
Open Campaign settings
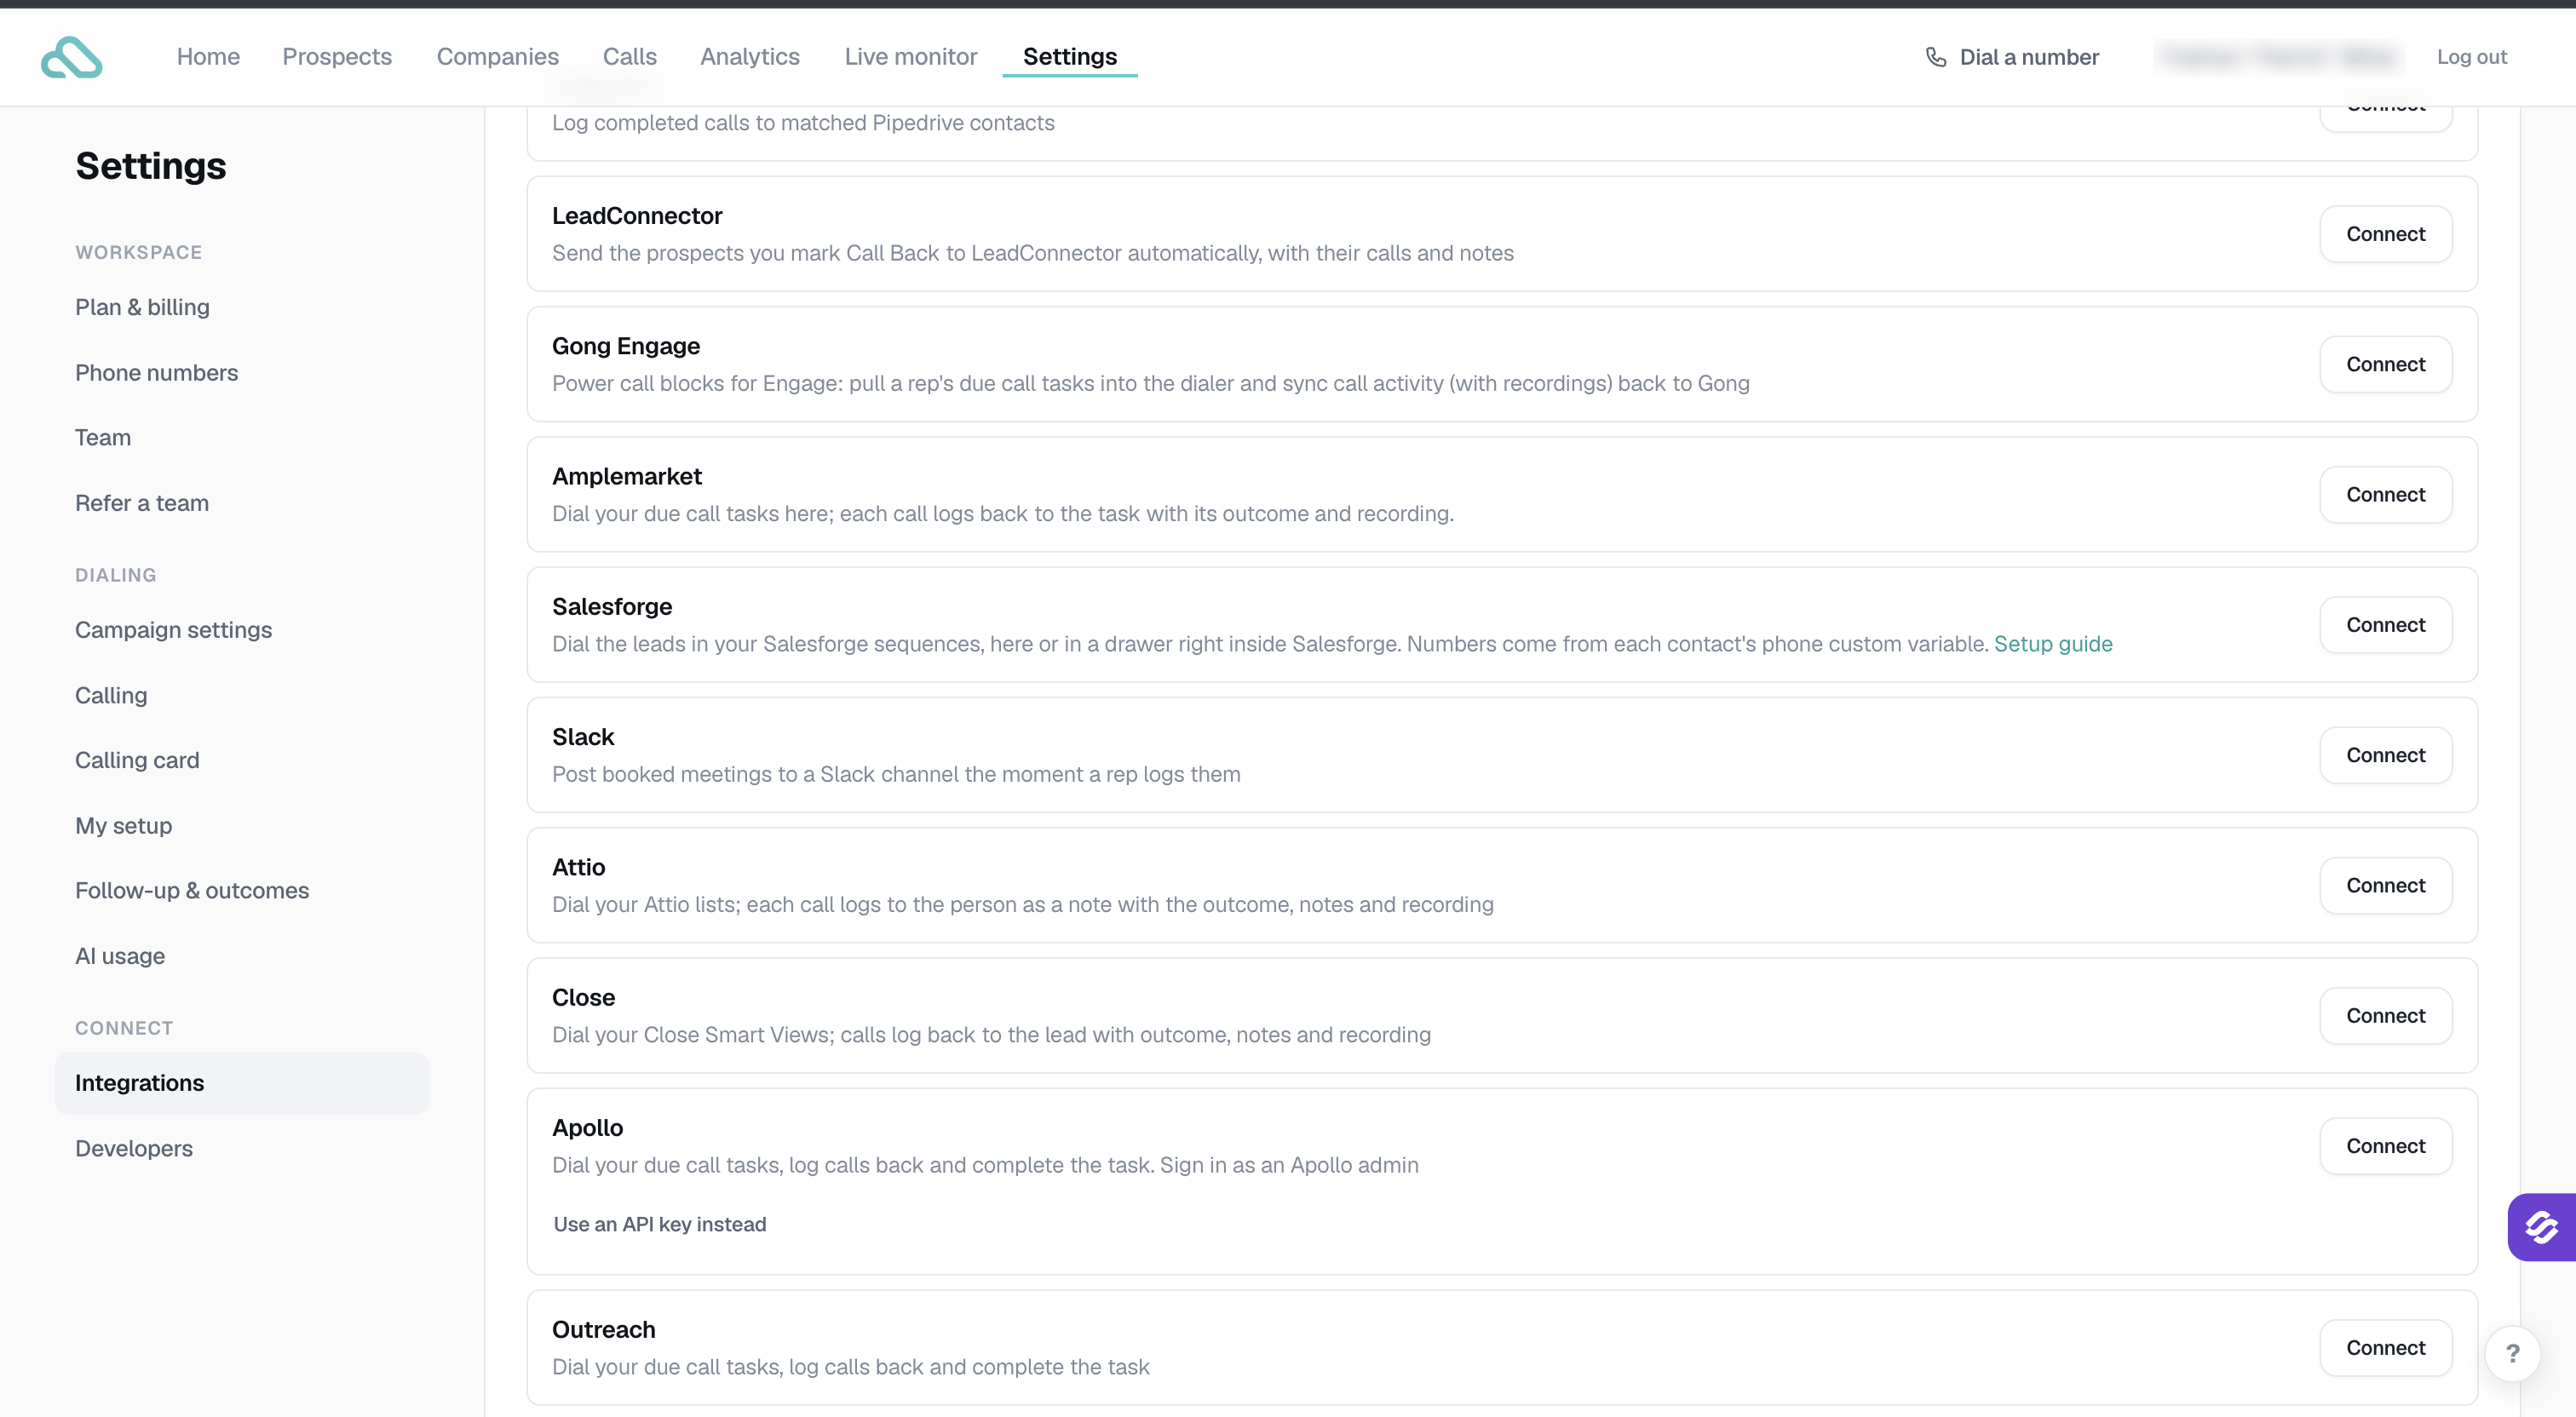click(x=173, y=630)
